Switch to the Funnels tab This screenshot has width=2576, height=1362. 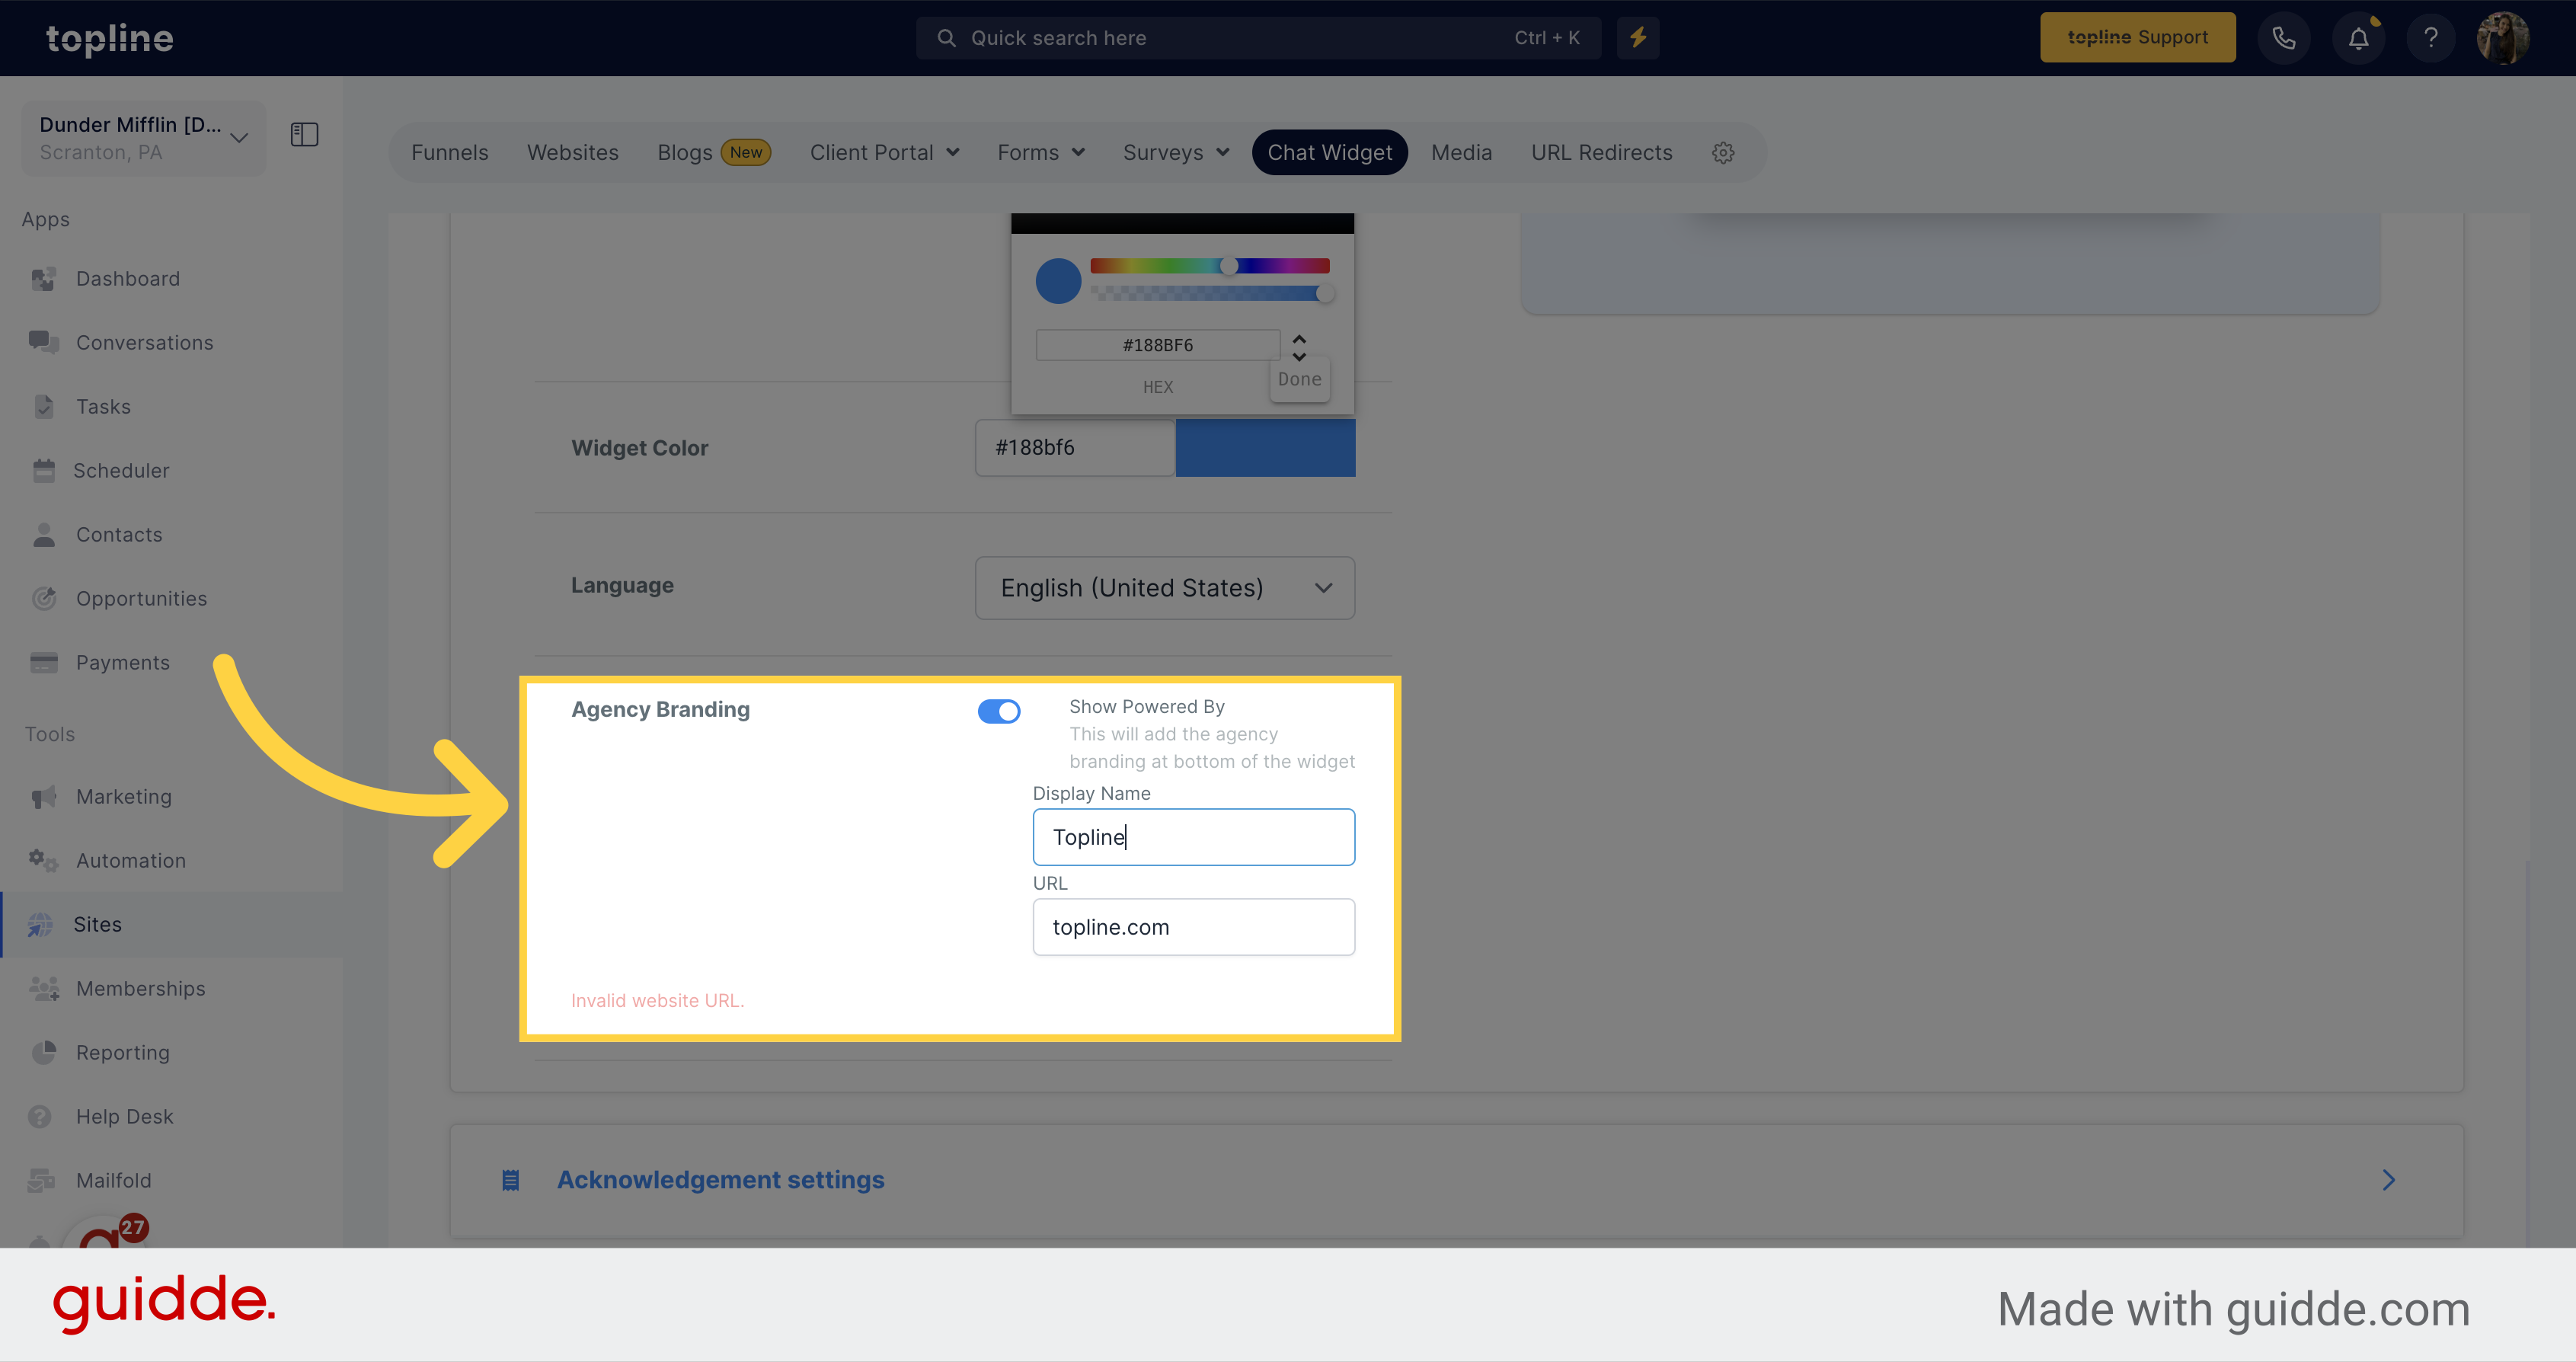tap(450, 152)
